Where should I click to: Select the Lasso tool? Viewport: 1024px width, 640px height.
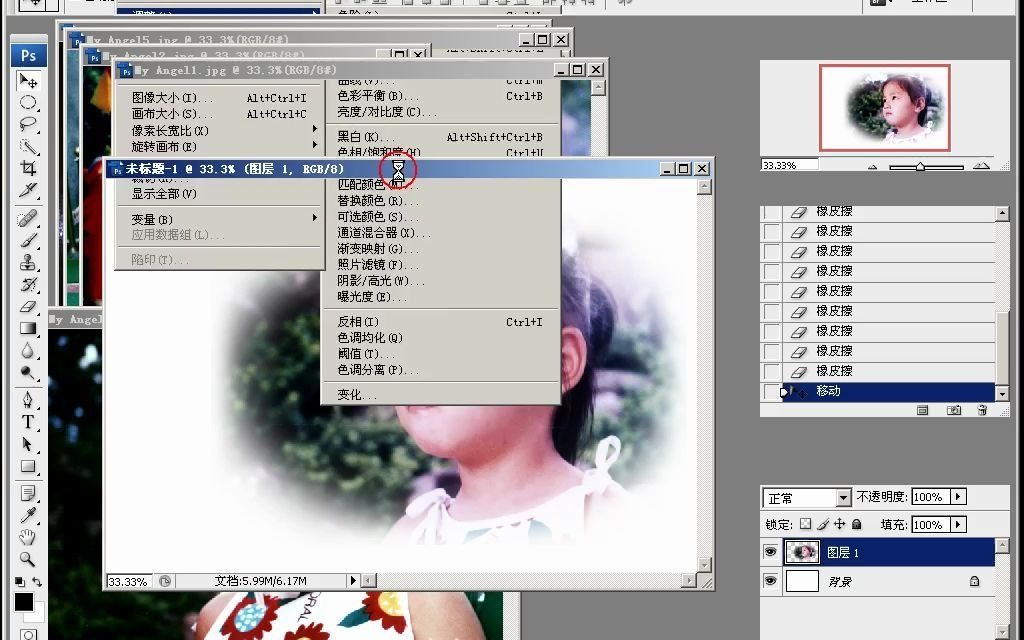coord(28,123)
